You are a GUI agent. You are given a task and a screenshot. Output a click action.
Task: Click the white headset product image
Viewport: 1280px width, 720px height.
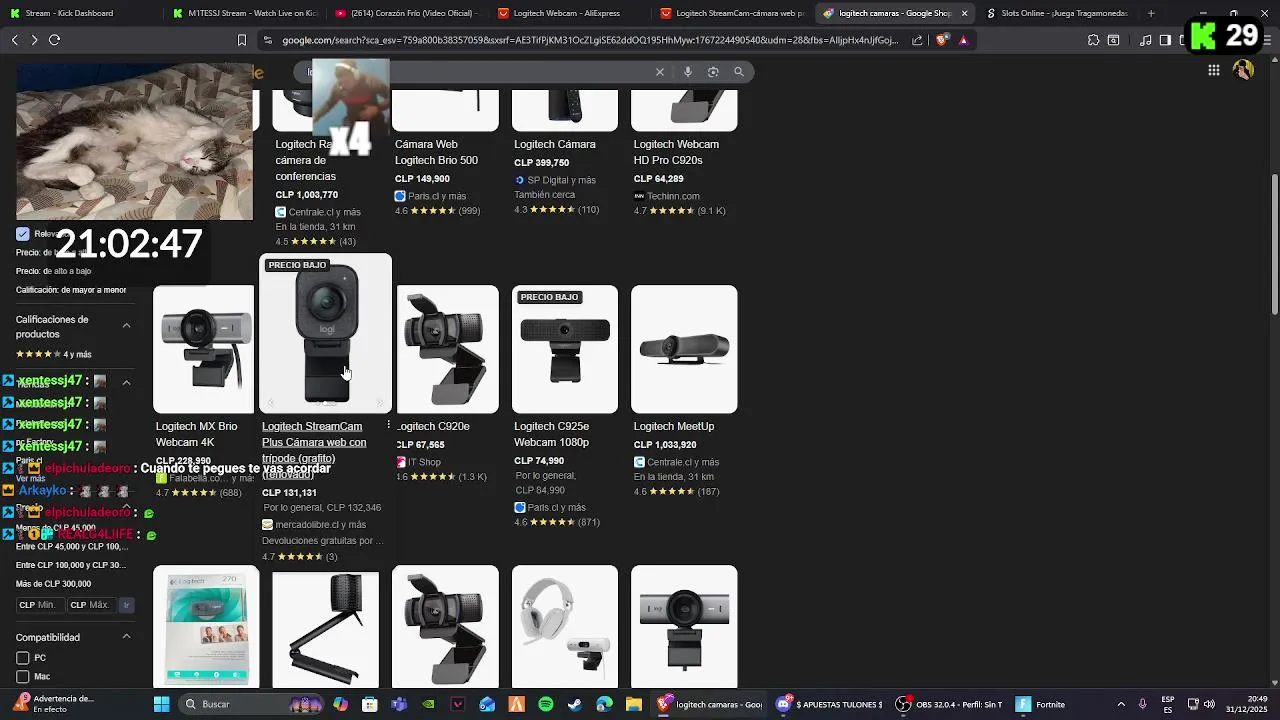pos(565,626)
